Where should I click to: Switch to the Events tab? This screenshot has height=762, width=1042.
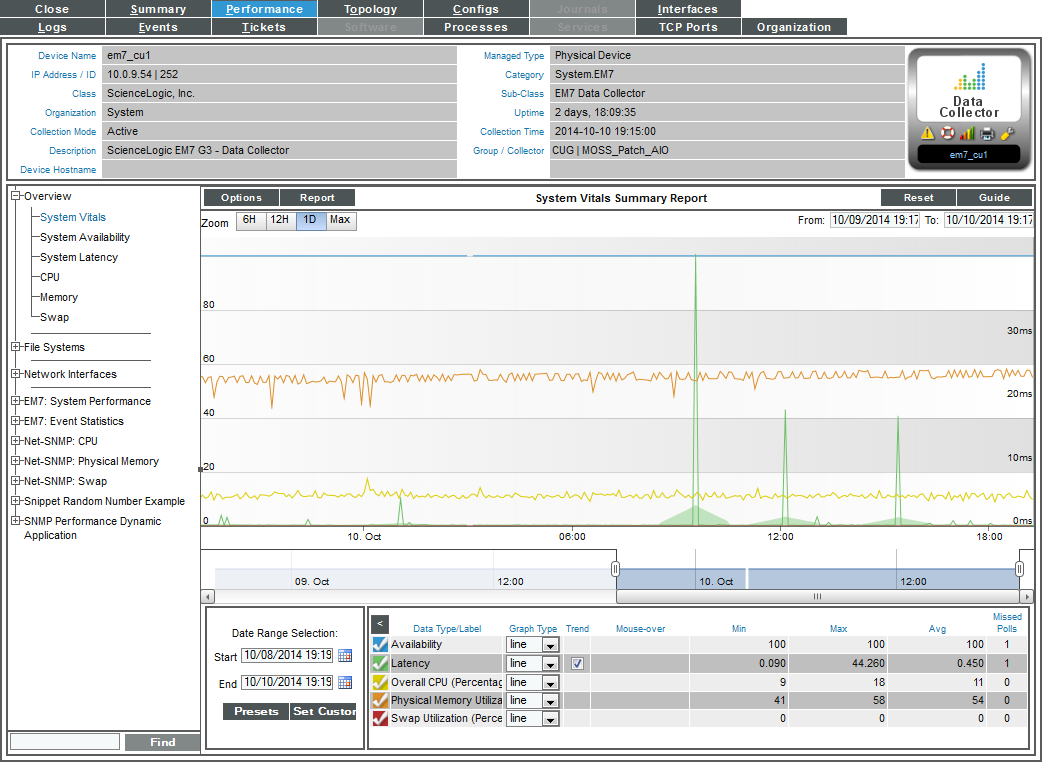coord(158,27)
